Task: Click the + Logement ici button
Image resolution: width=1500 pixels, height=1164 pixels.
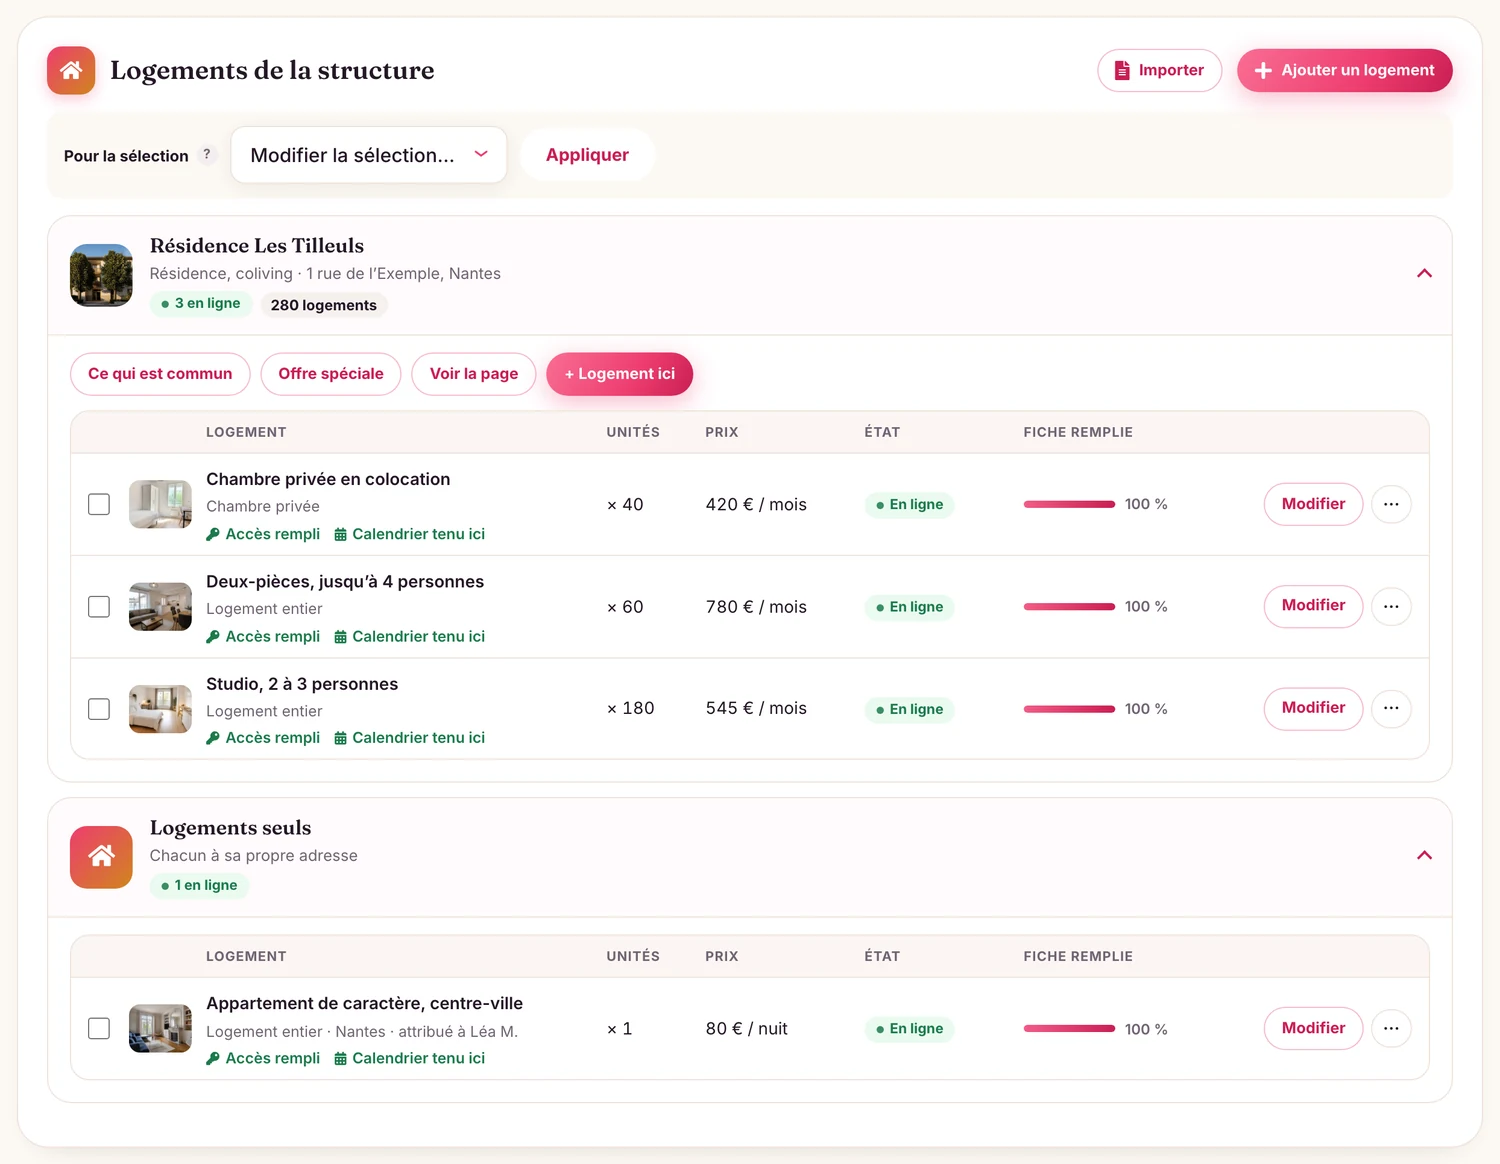Action: 620,374
